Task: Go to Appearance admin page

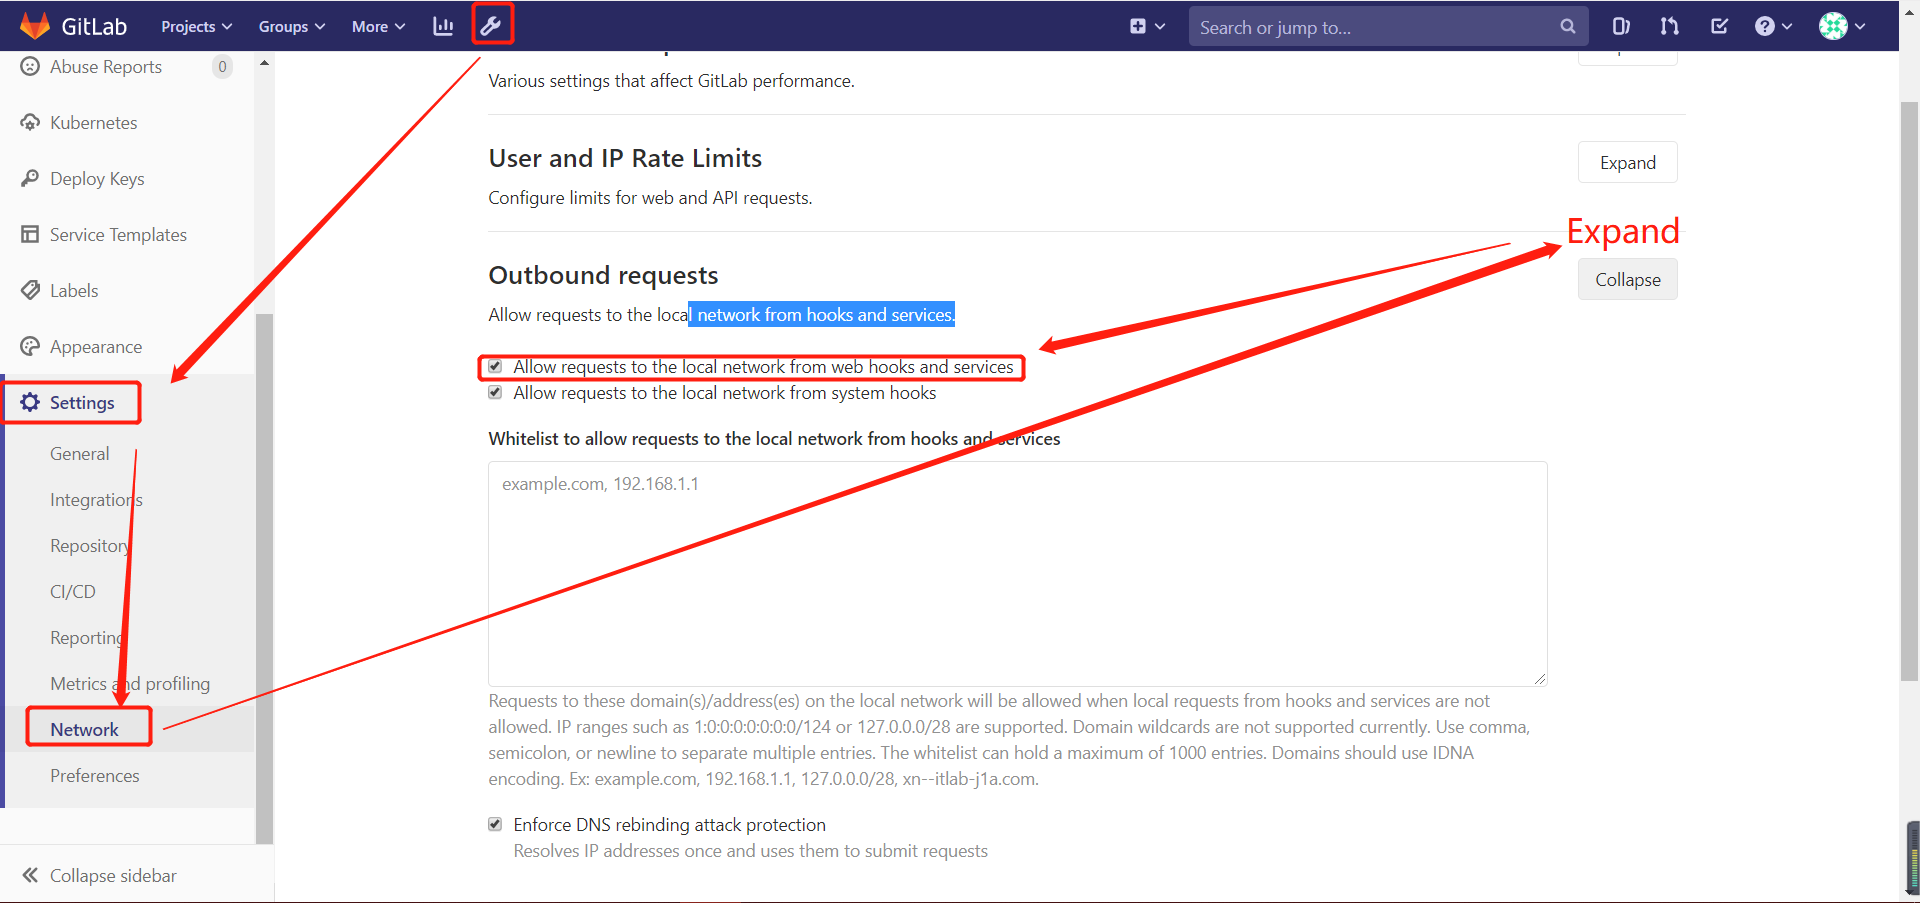Action: click(x=96, y=347)
